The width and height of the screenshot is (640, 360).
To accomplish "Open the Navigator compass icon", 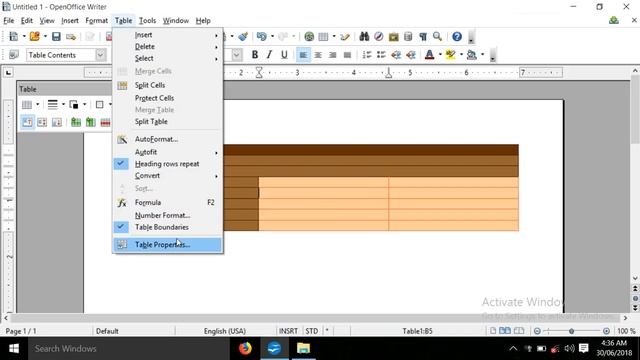I will pyautogui.click(x=379, y=37).
